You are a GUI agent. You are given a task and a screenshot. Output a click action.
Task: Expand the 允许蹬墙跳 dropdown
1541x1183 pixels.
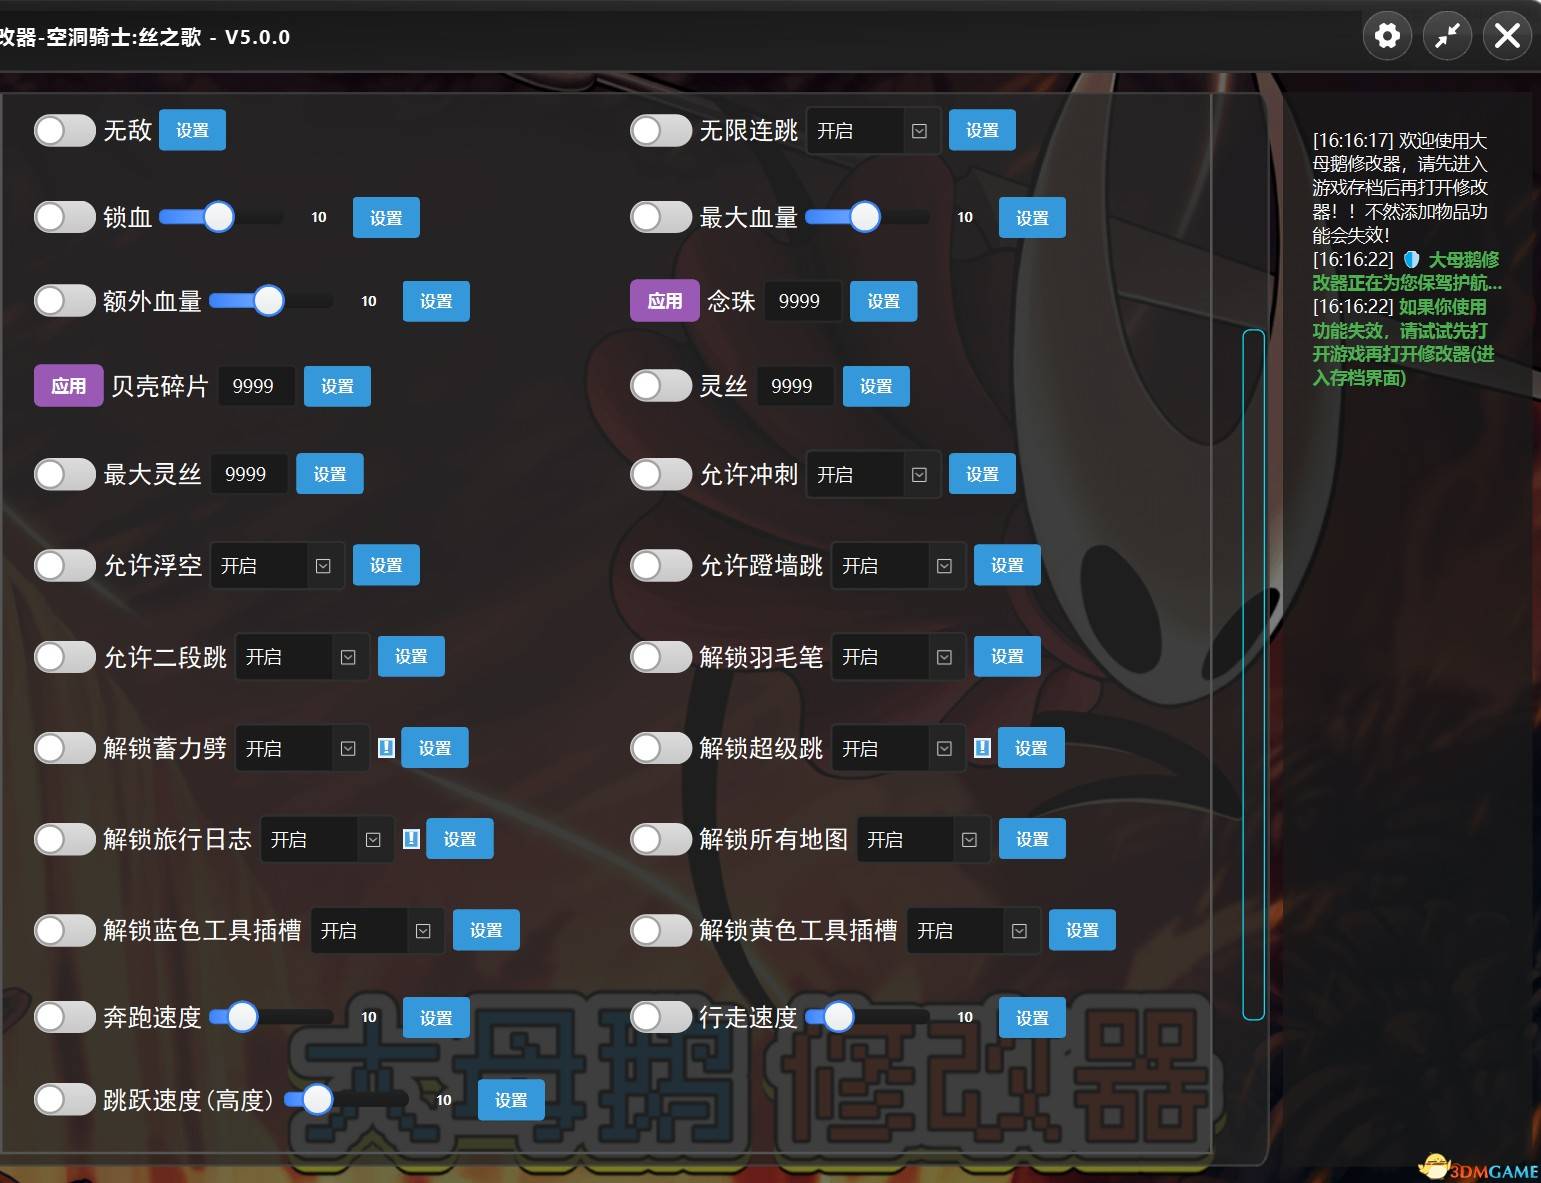(x=897, y=566)
